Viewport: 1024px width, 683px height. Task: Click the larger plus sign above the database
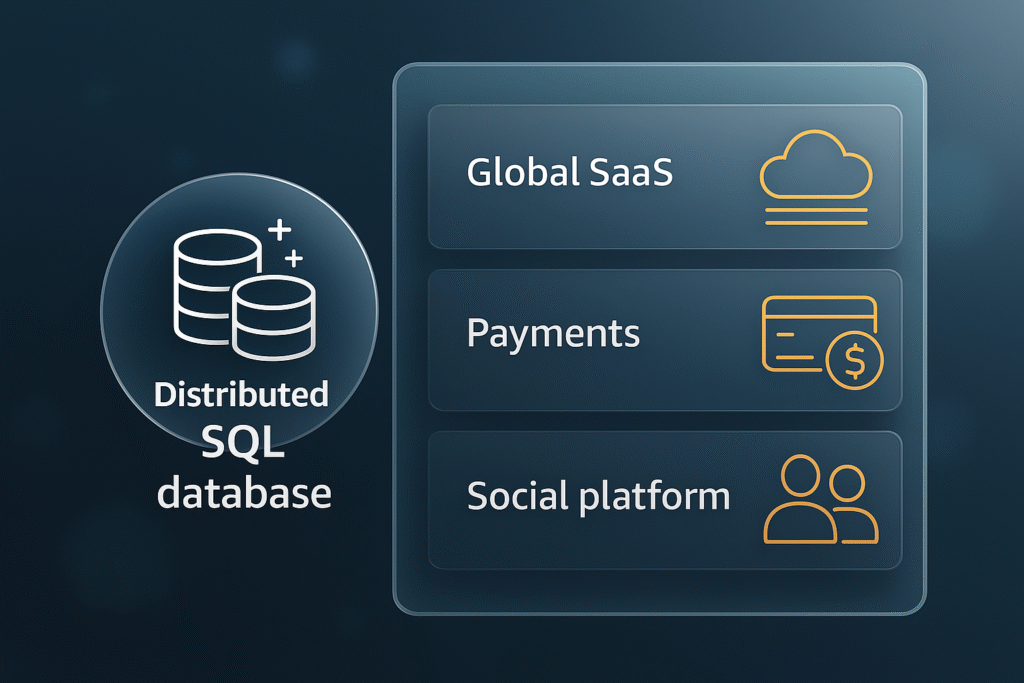tap(281, 230)
